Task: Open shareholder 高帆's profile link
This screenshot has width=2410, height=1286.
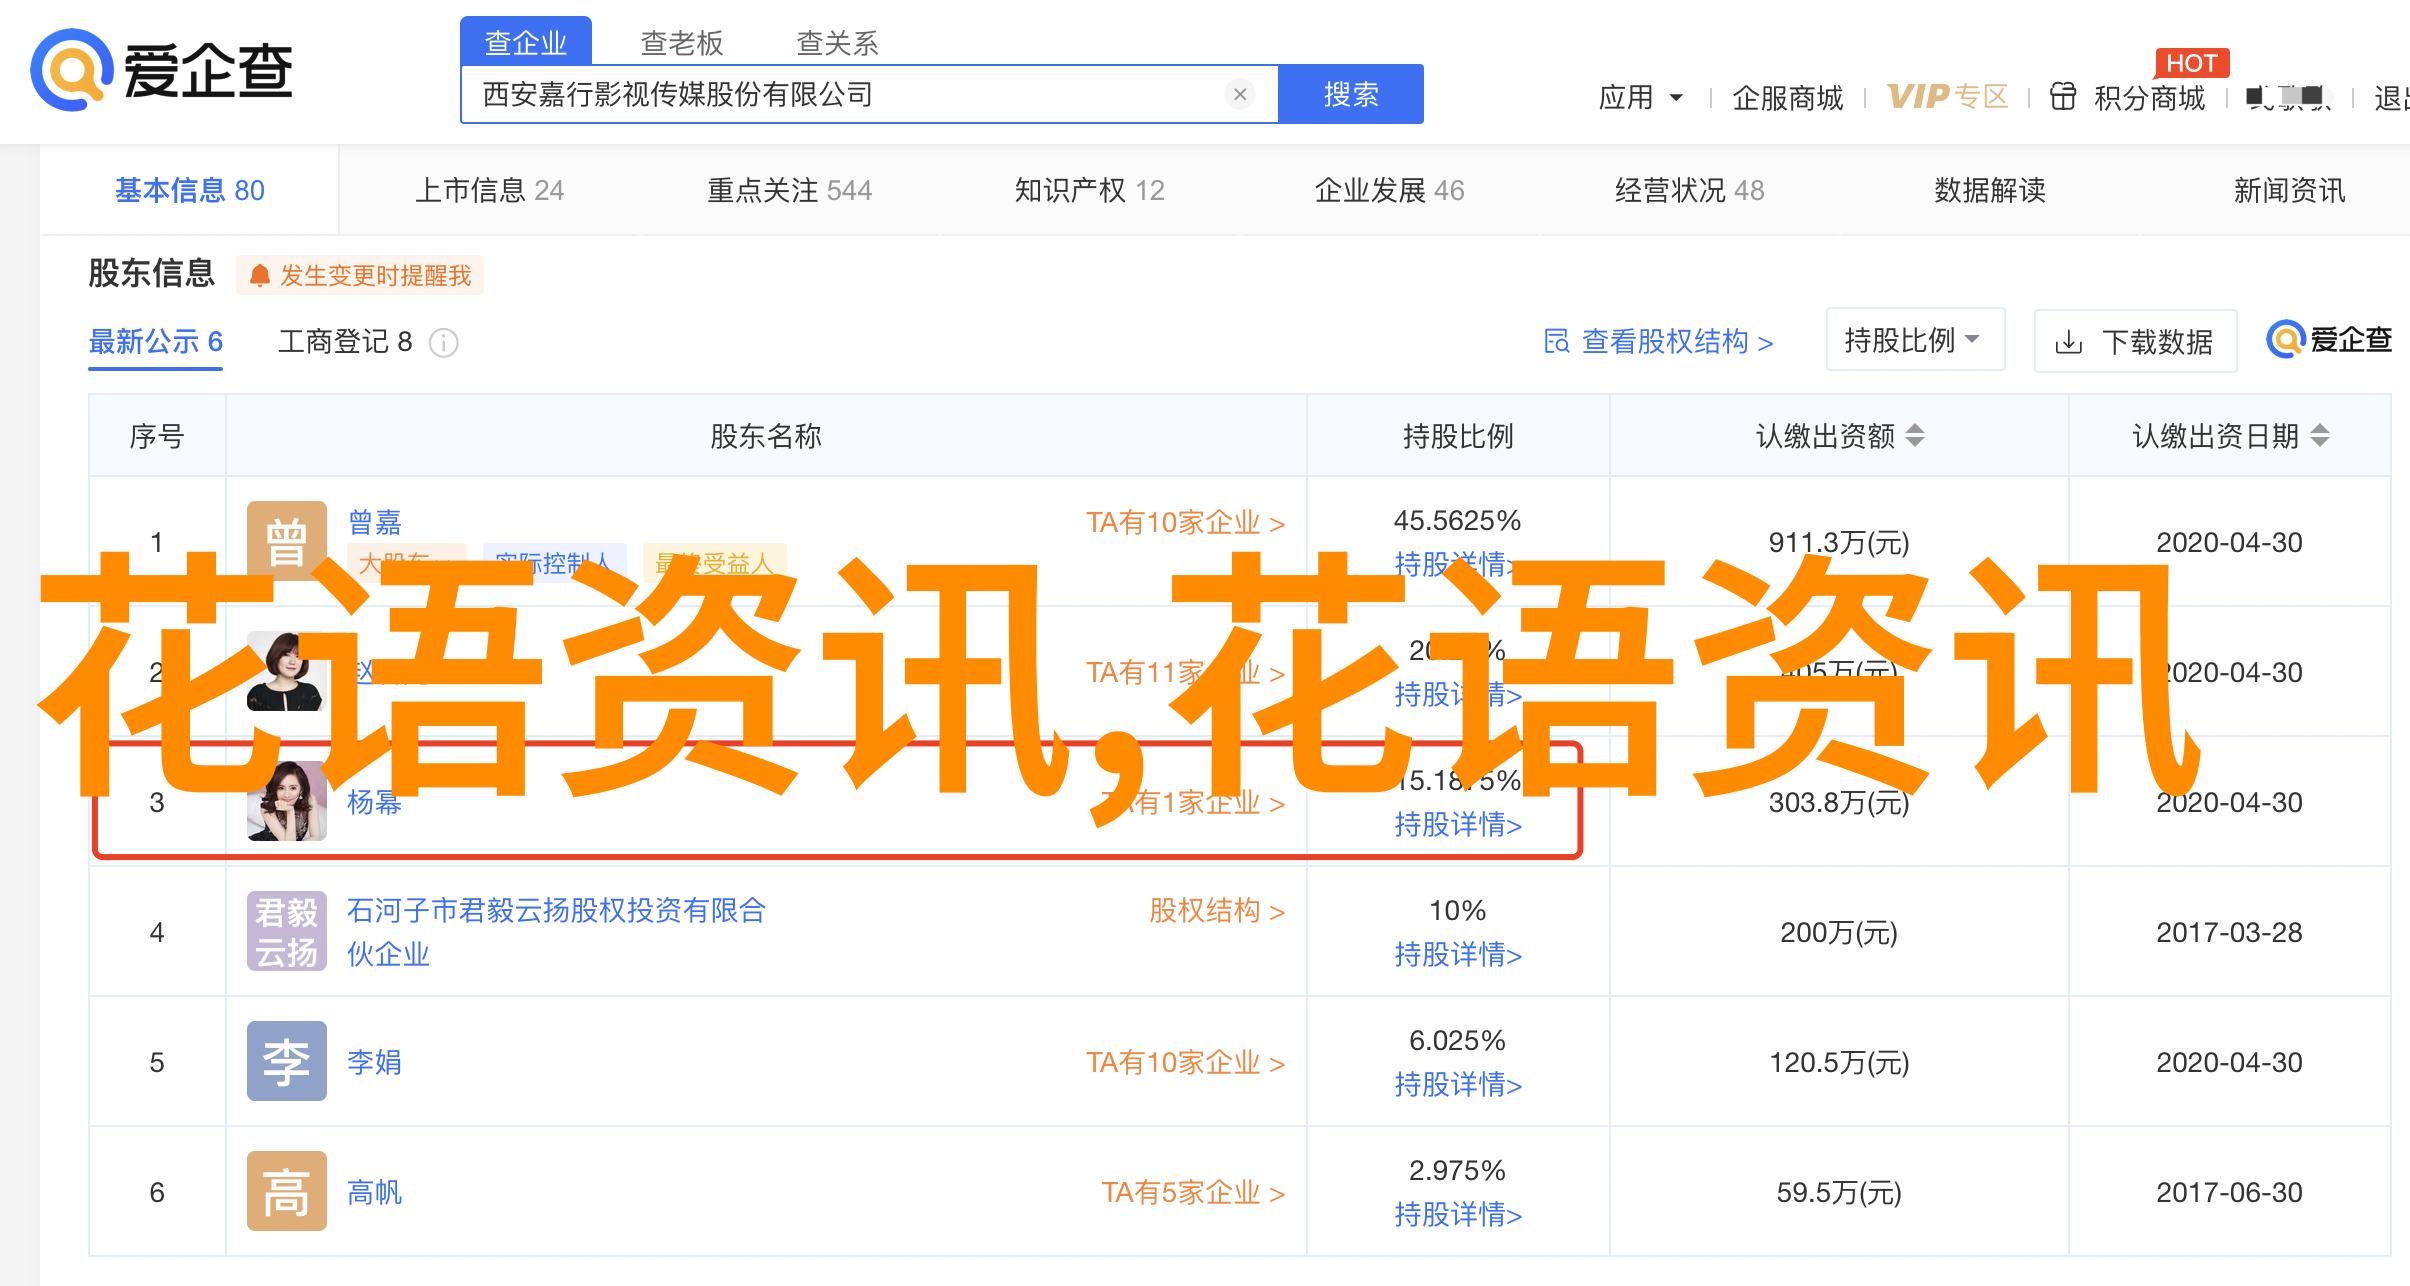Action: pyautogui.click(x=375, y=1192)
